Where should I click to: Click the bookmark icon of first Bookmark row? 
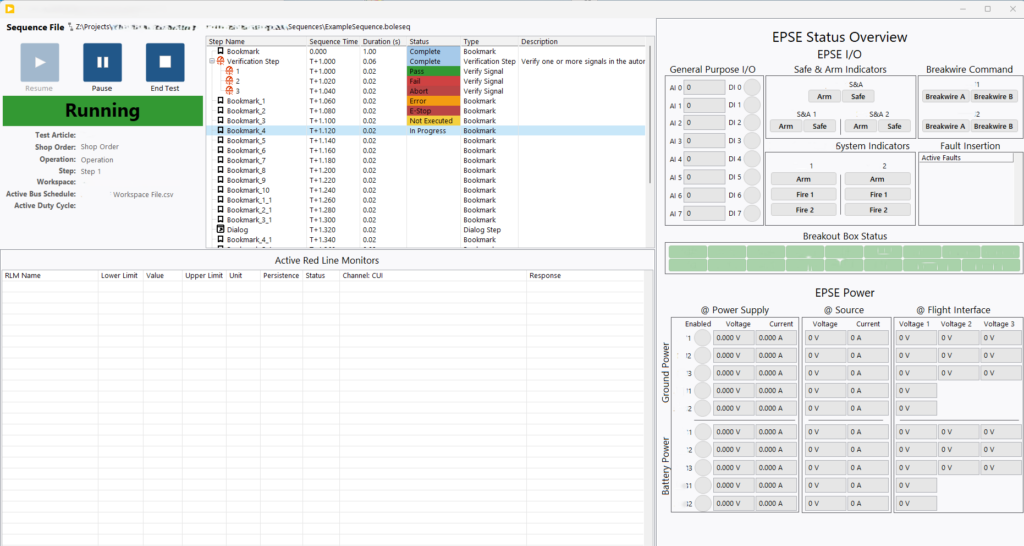[x=221, y=51]
